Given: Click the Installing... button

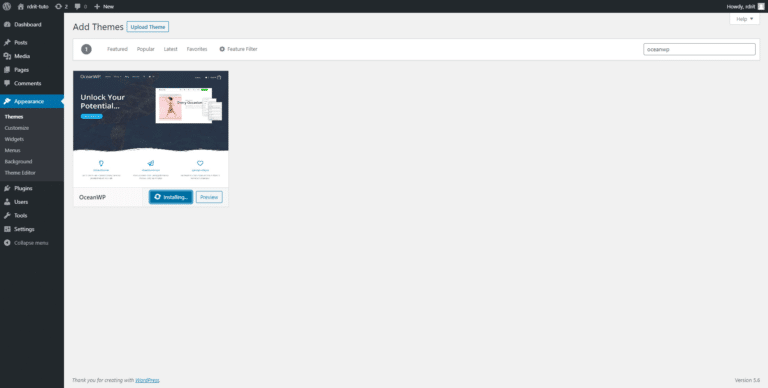Looking at the screenshot, I should (170, 197).
